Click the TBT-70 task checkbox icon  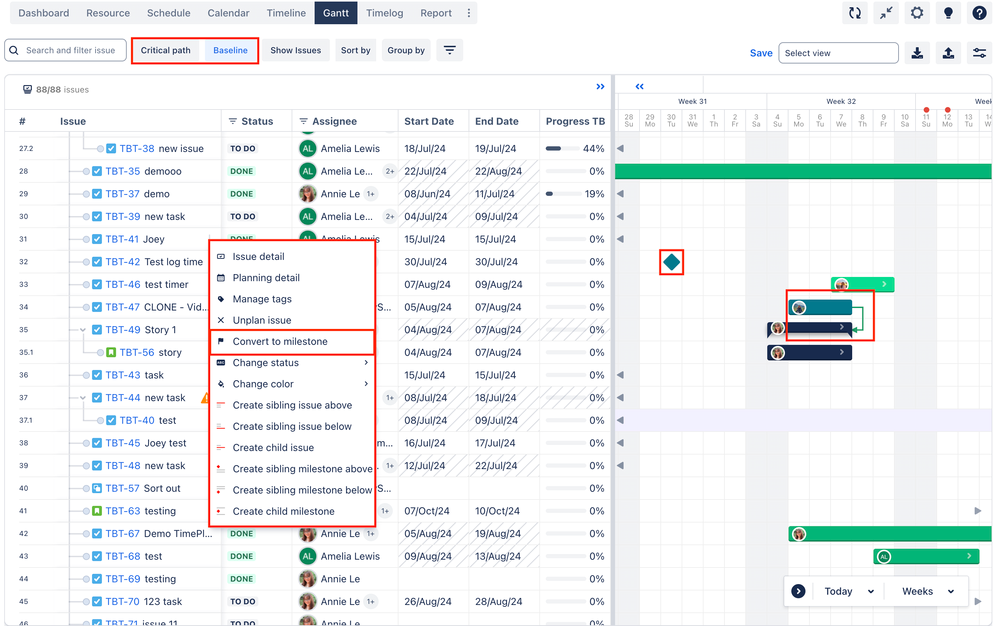point(97,601)
